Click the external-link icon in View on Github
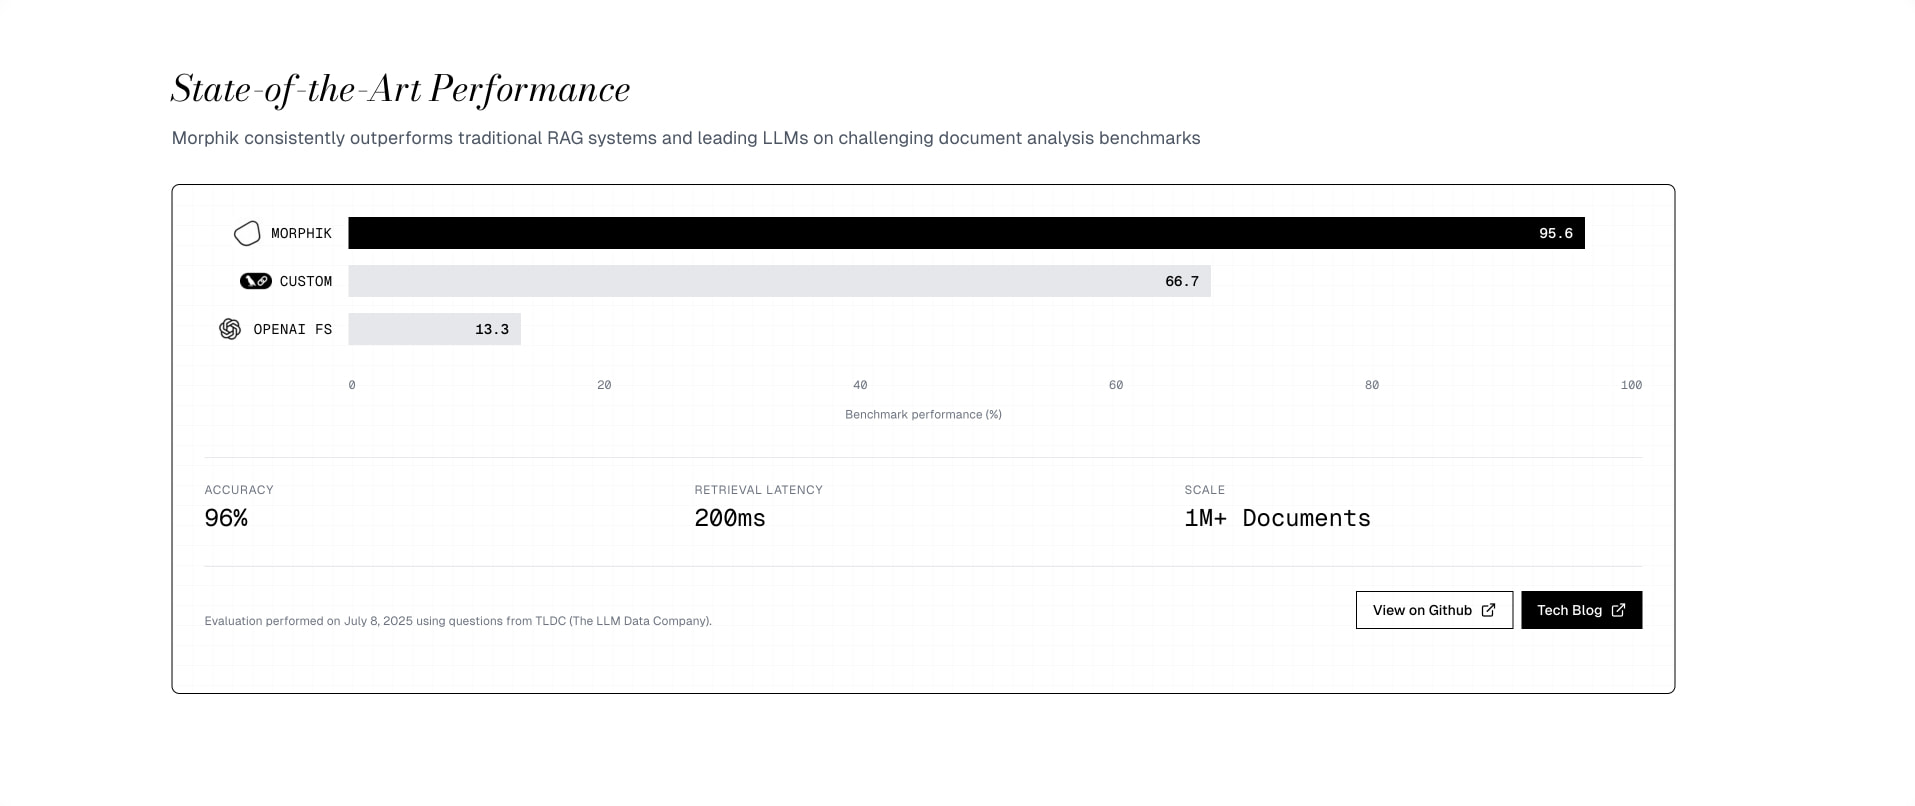Screen dimensions: 1915x806 (x=1488, y=610)
